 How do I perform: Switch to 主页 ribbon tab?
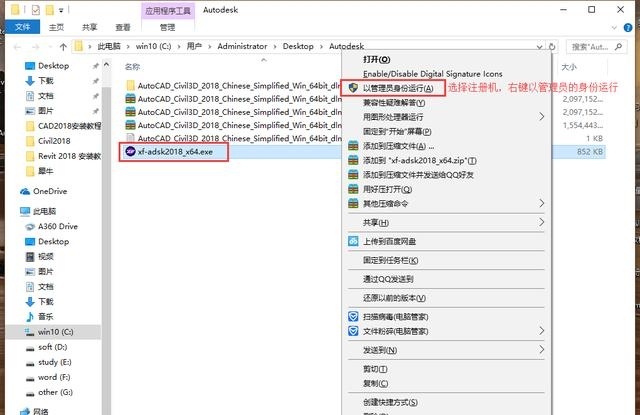click(x=56, y=27)
